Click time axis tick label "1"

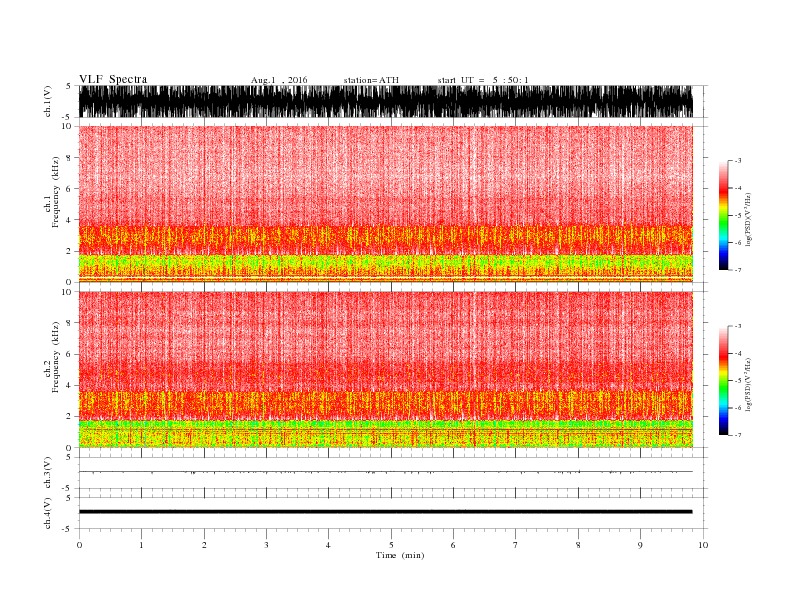click(141, 545)
